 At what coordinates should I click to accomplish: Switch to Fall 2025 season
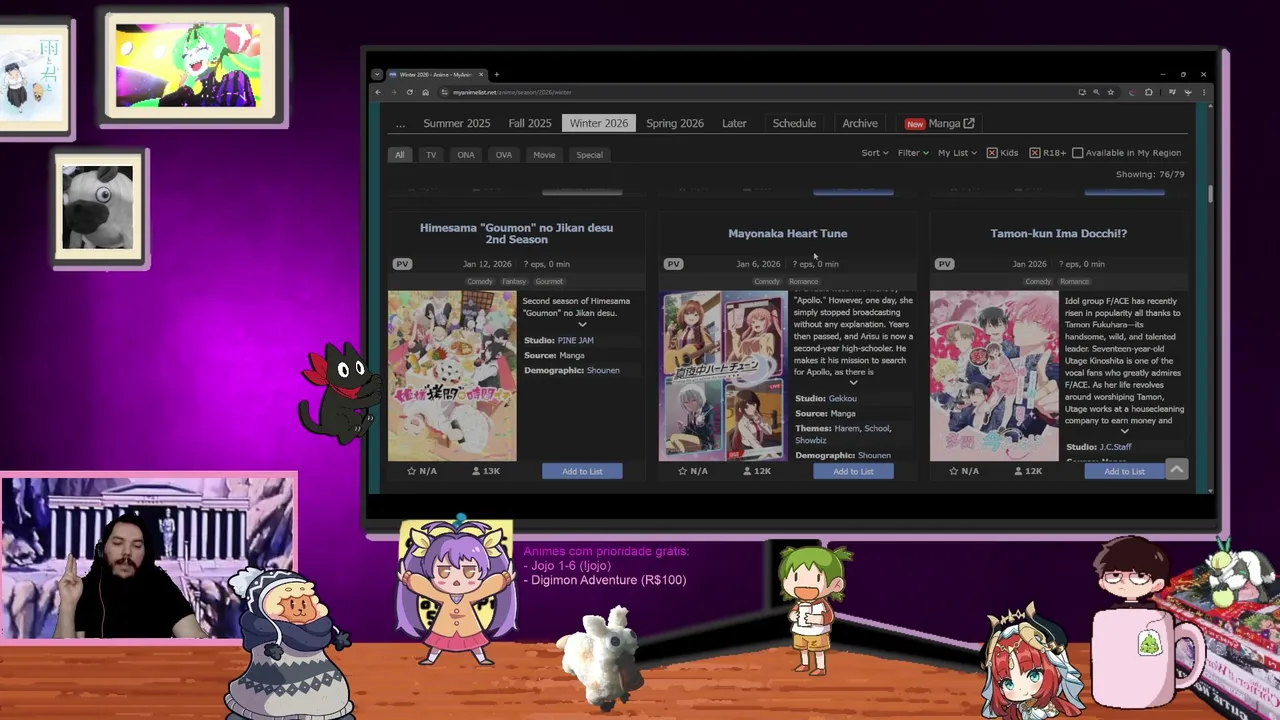(x=530, y=123)
